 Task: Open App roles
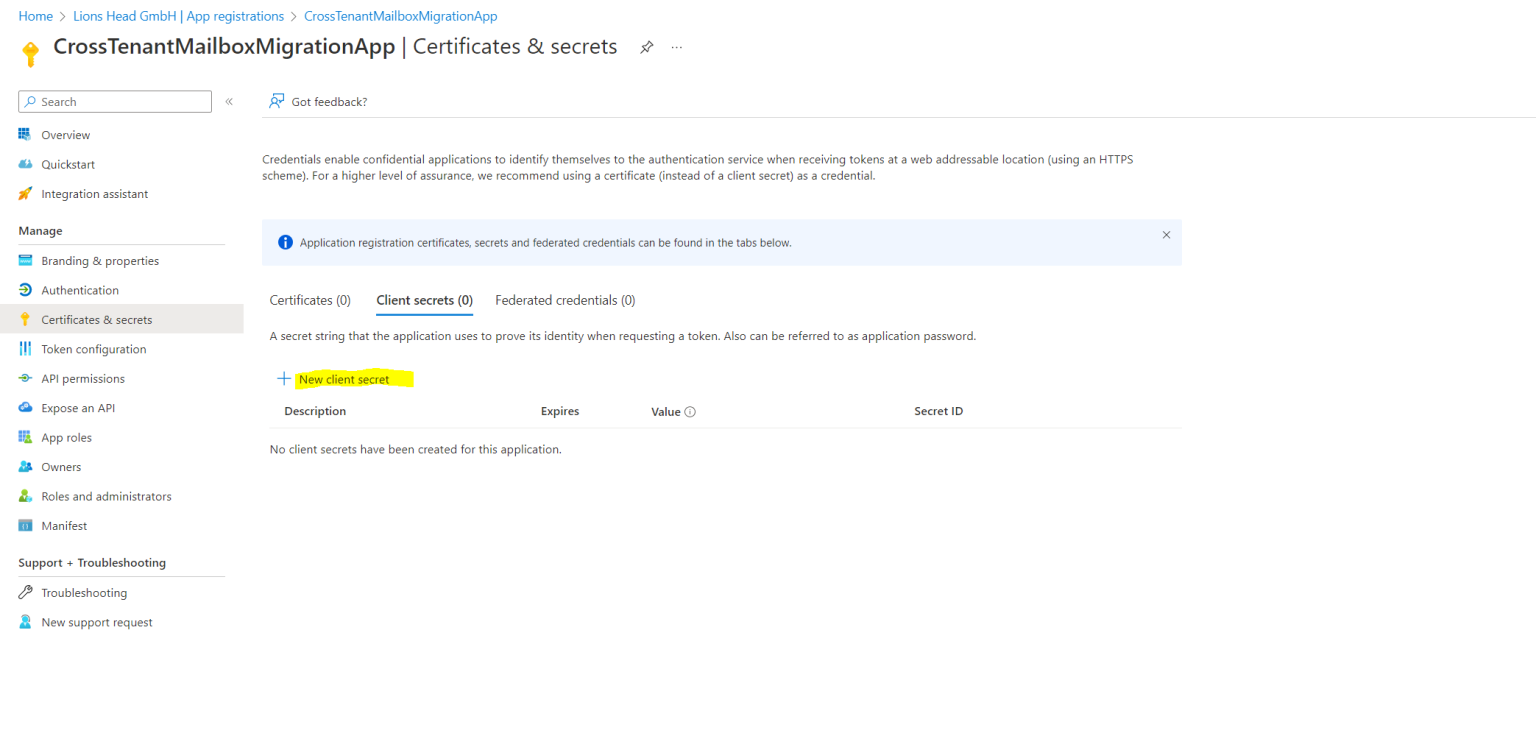(x=67, y=437)
